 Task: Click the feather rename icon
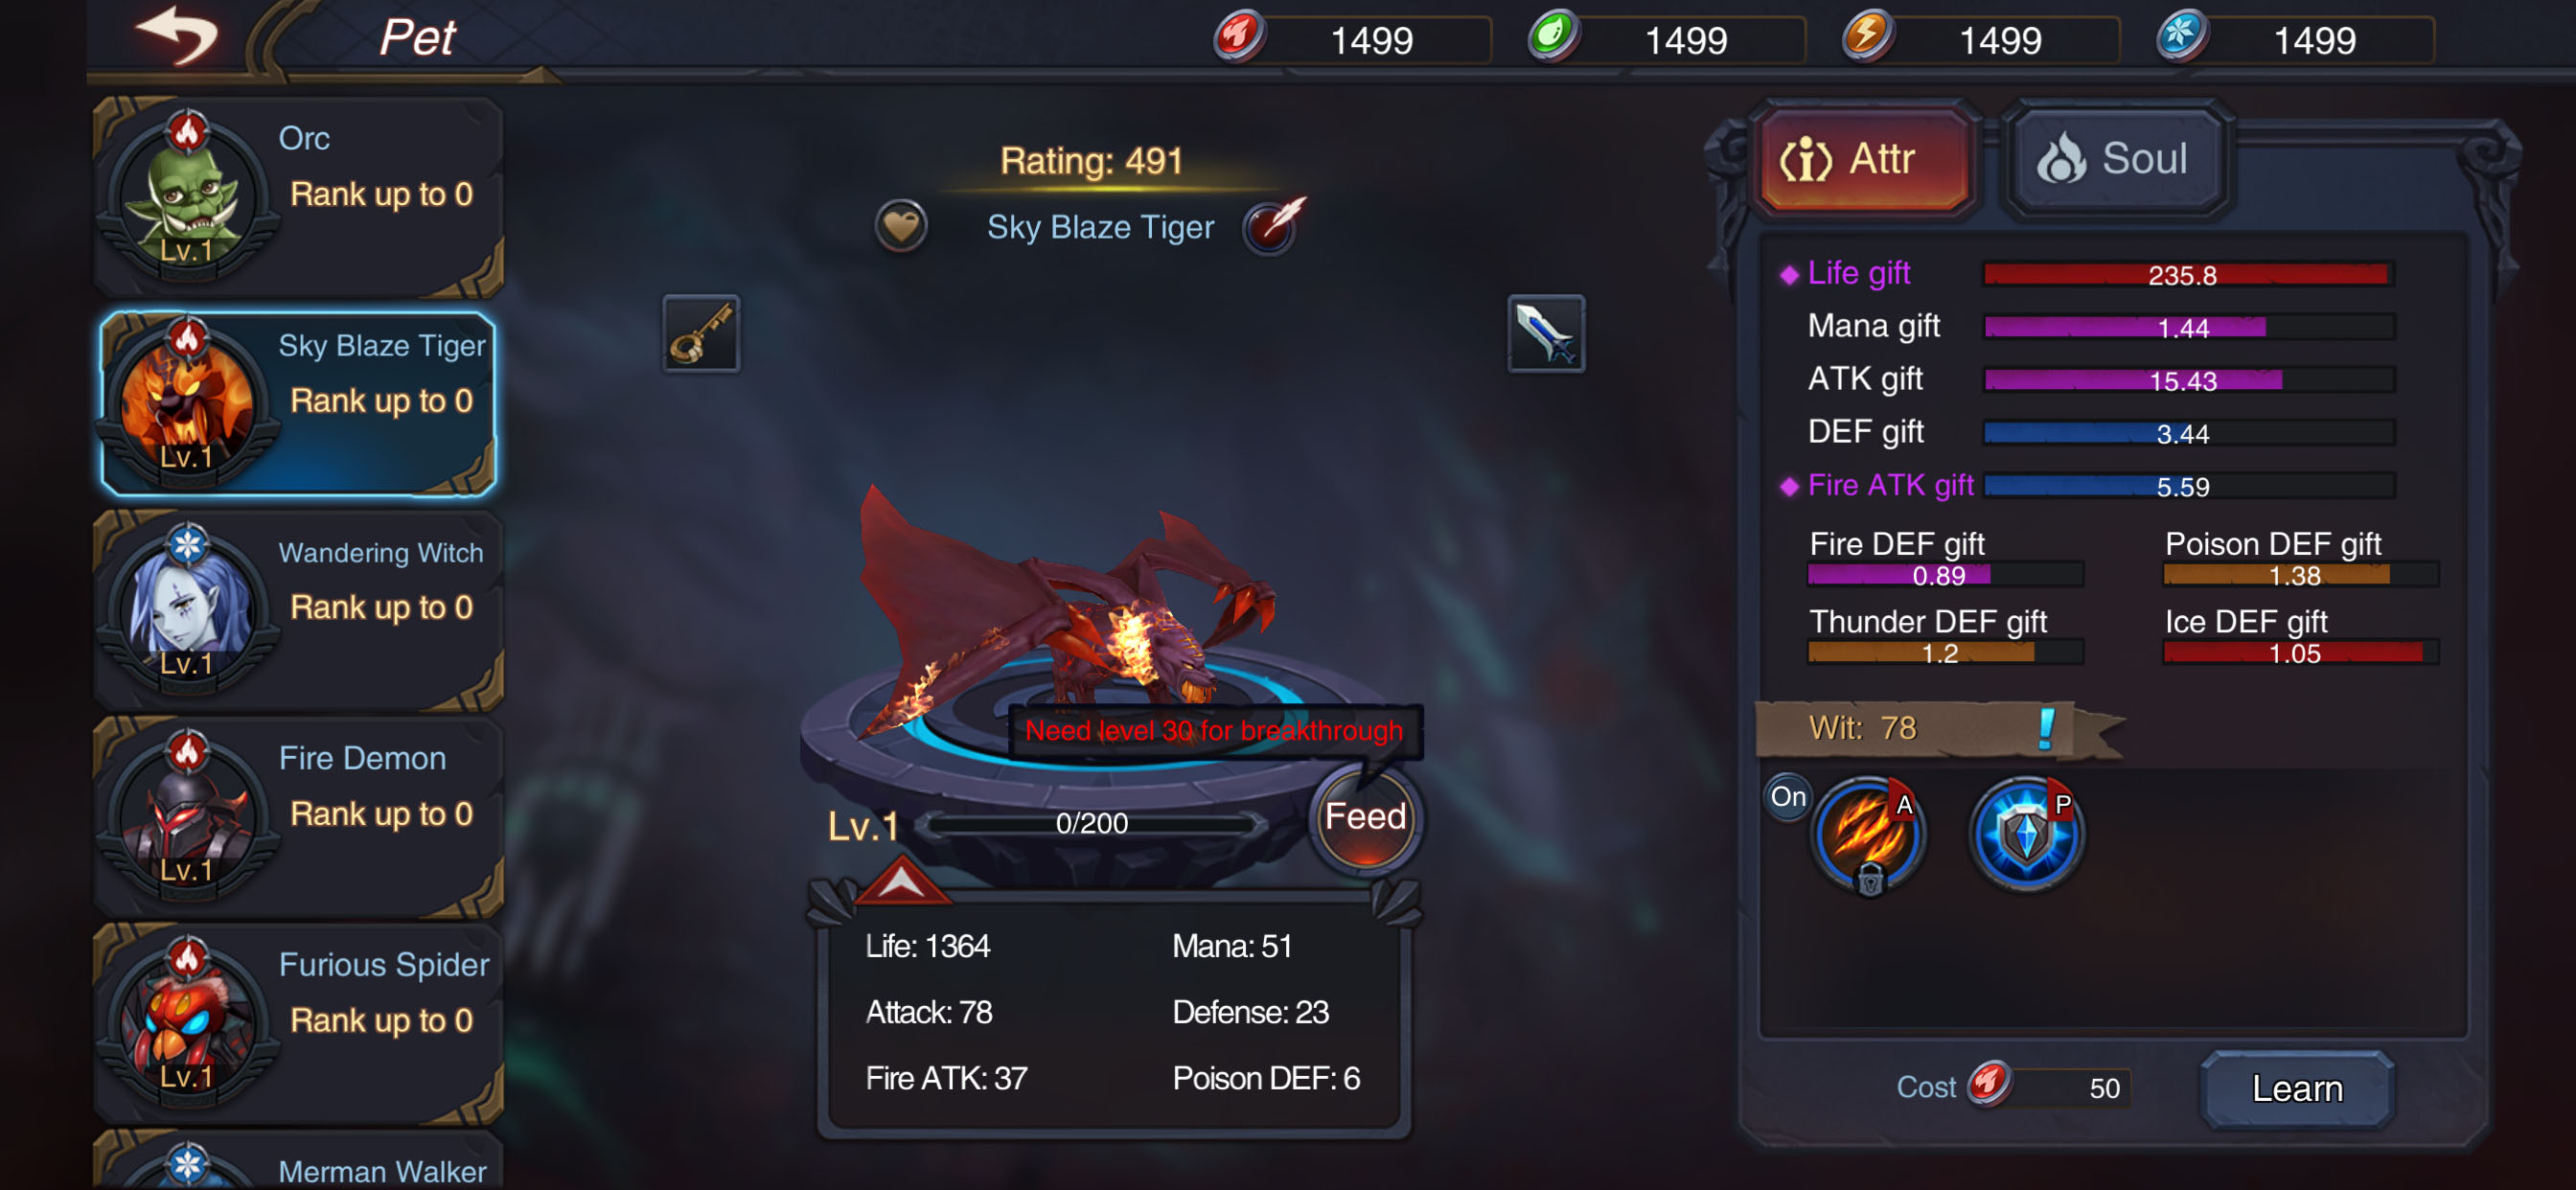pyautogui.click(x=1272, y=226)
